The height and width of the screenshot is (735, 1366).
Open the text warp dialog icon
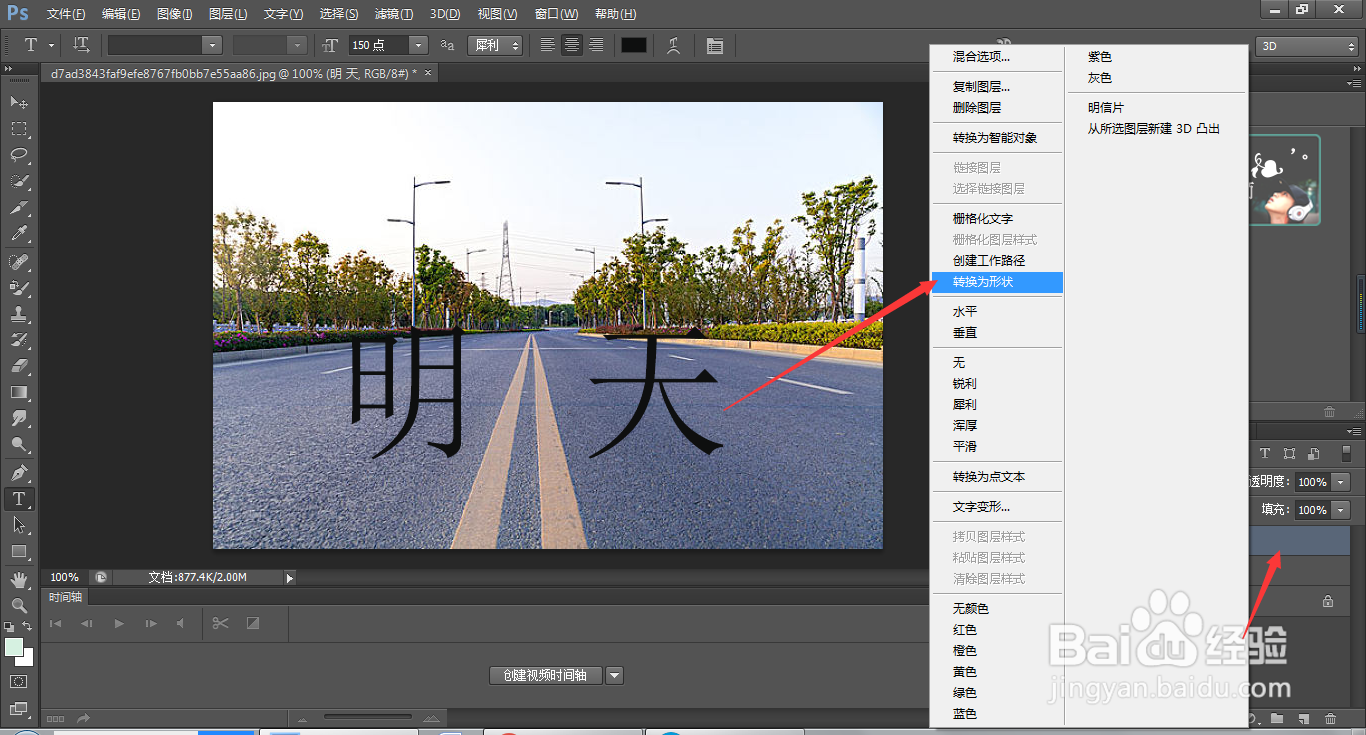(675, 44)
